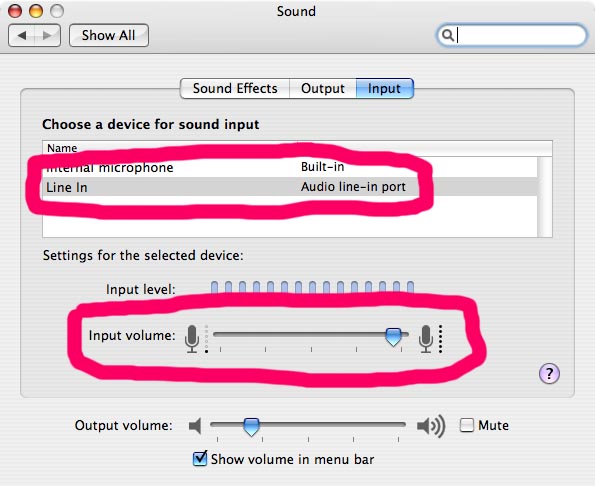595x486 pixels.
Task: Focus the search field in toolbar
Action: point(512,35)
